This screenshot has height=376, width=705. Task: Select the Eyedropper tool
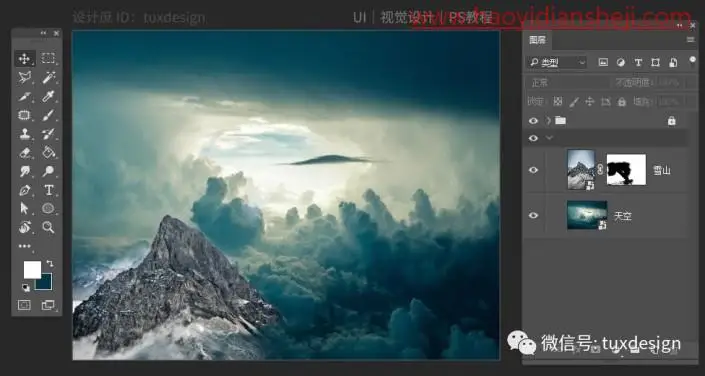tap(48, 96)
